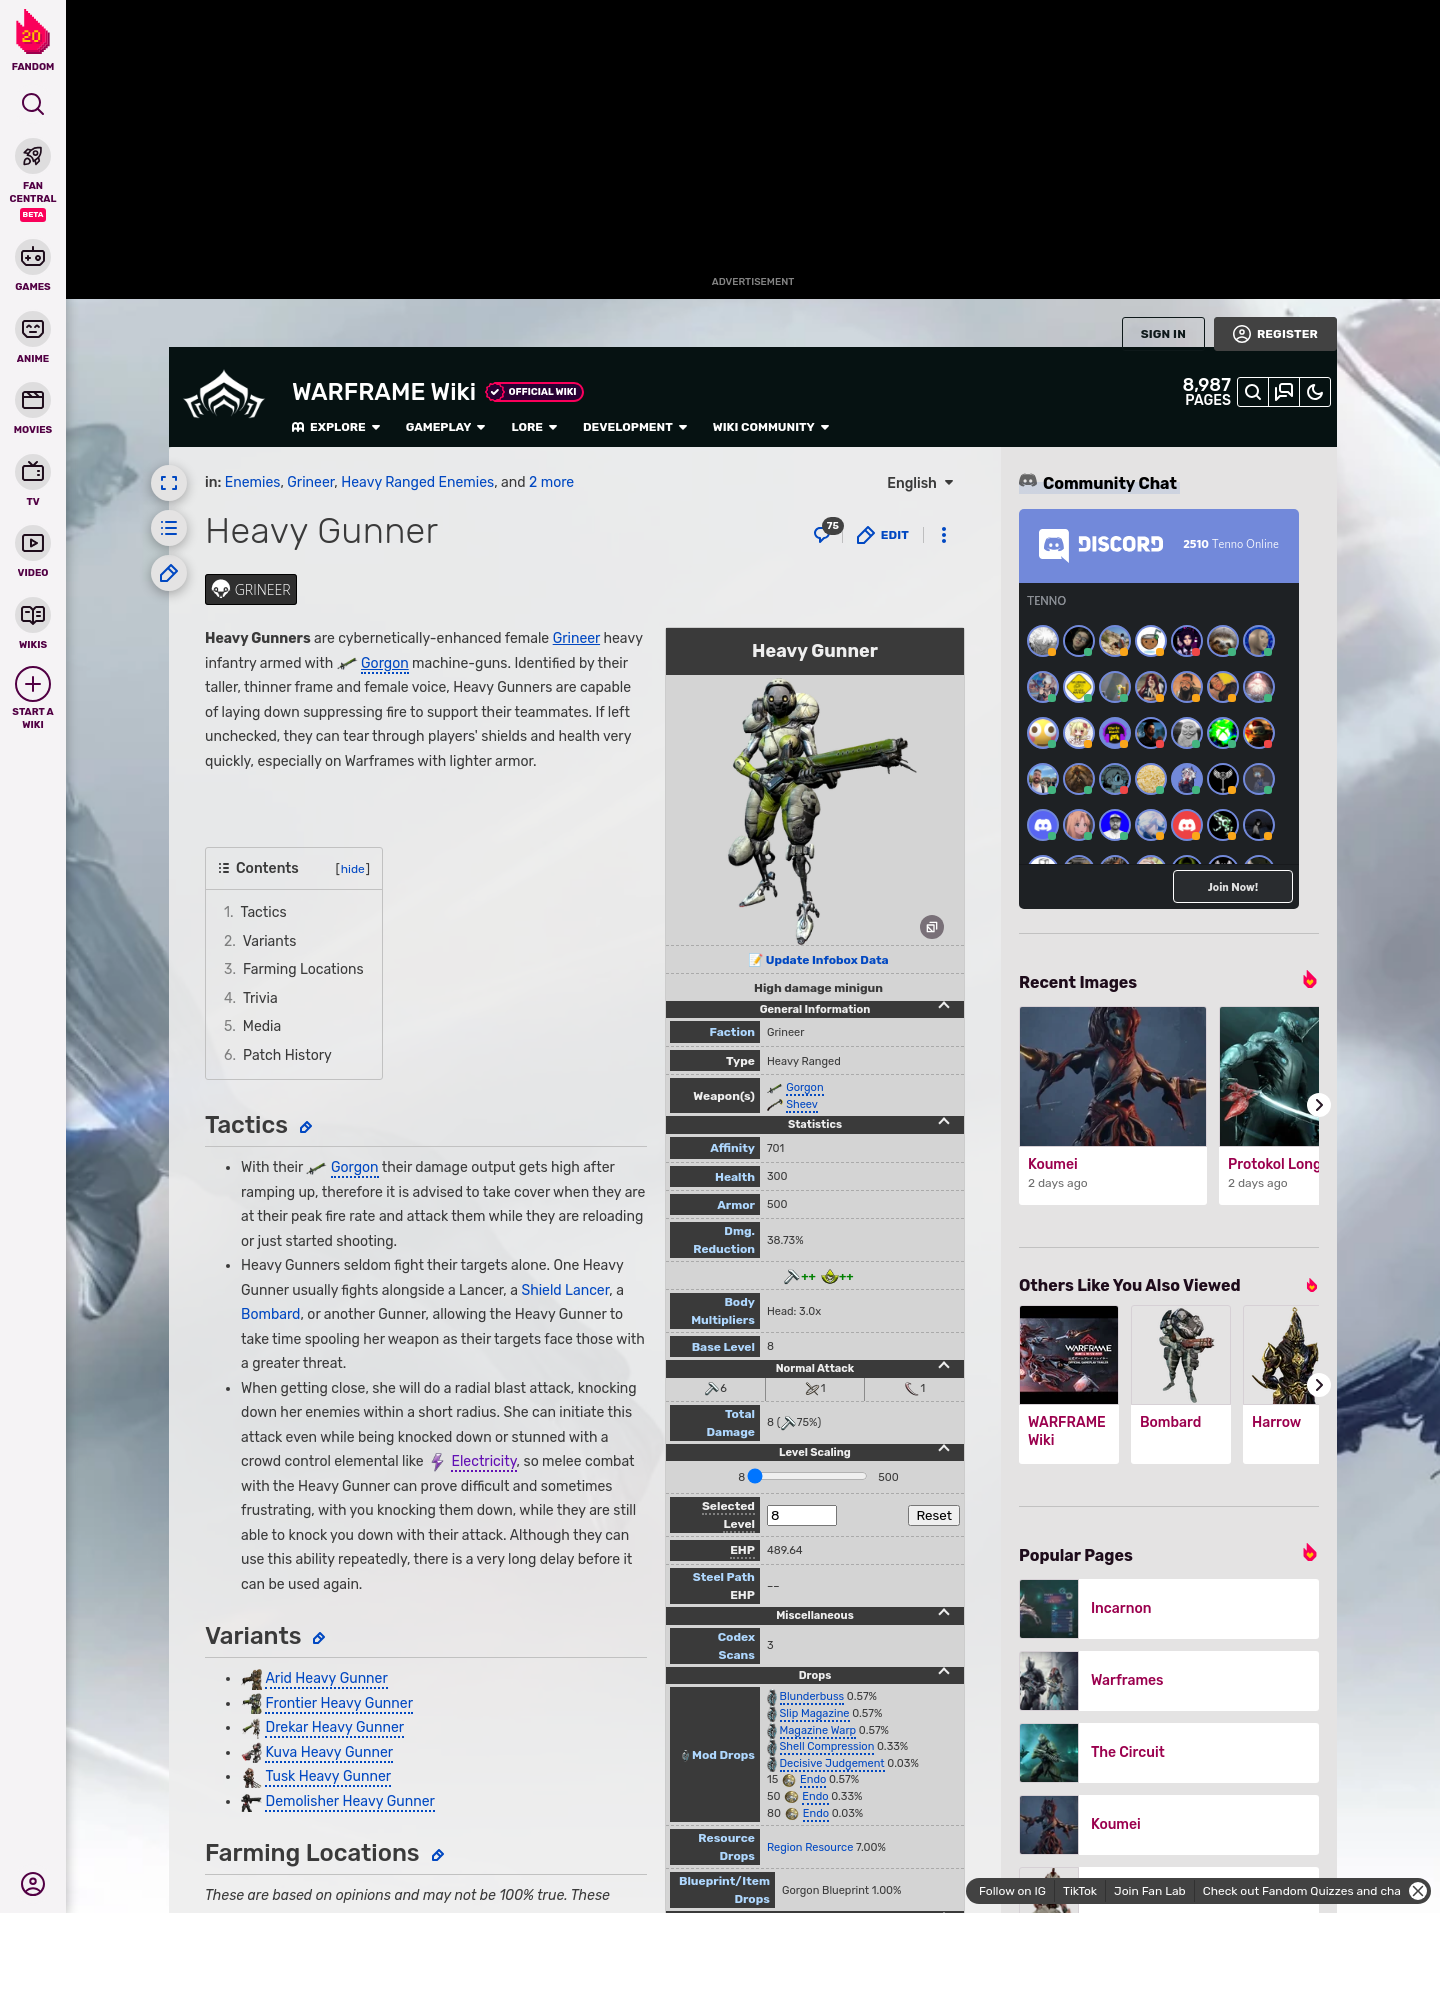This screenshot has height=2000, width=1440.
Task: Open the Movies section icon
Action: point(32,400)
